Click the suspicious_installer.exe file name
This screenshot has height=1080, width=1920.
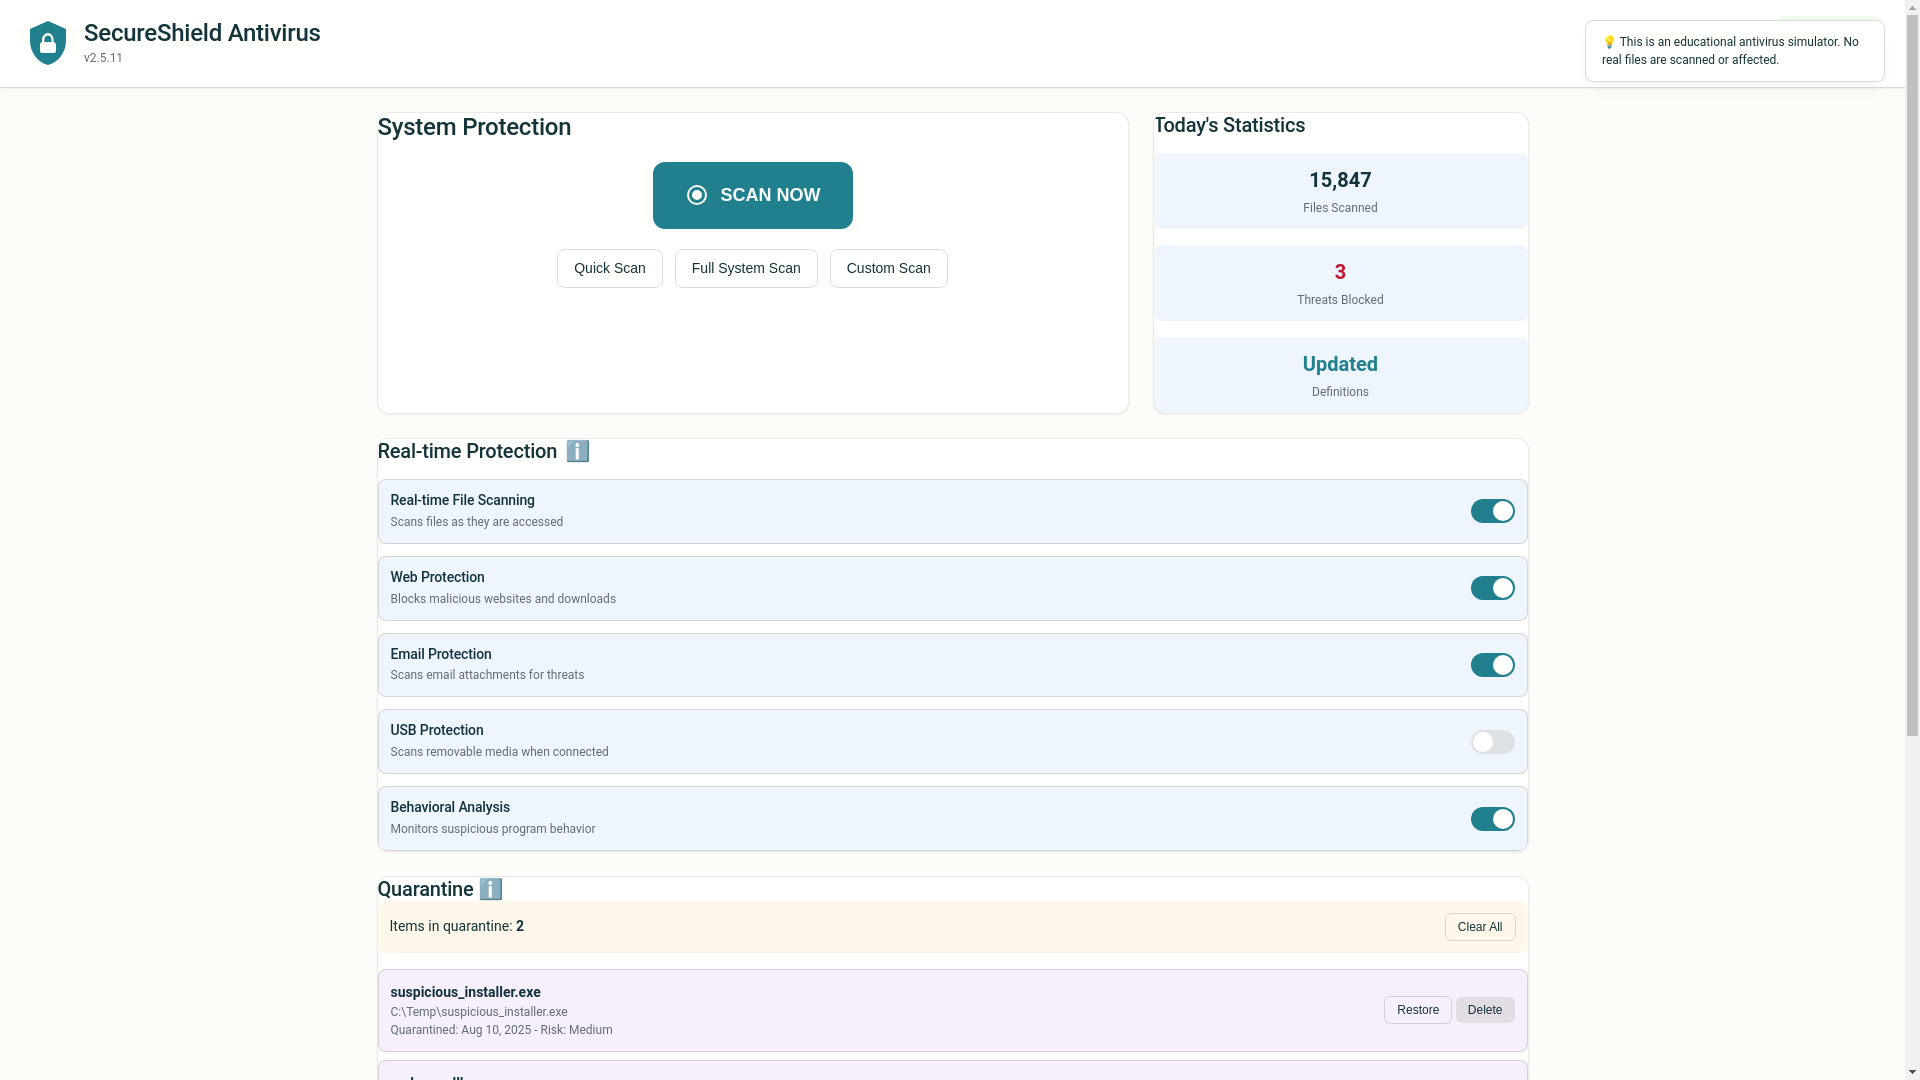click(x=465, y=992)
